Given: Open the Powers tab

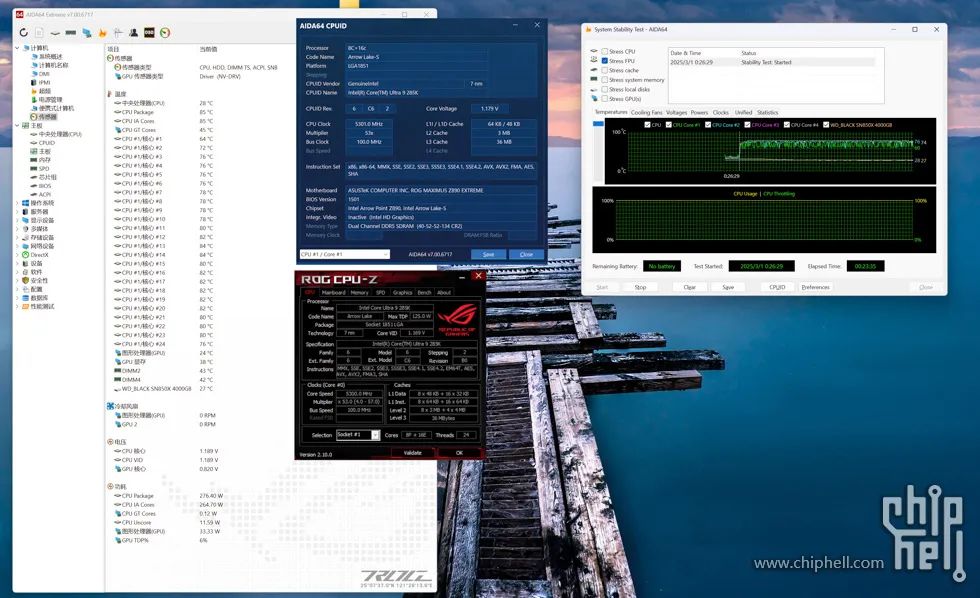Looking at the screenshot, I should click(x=699, y=112).
